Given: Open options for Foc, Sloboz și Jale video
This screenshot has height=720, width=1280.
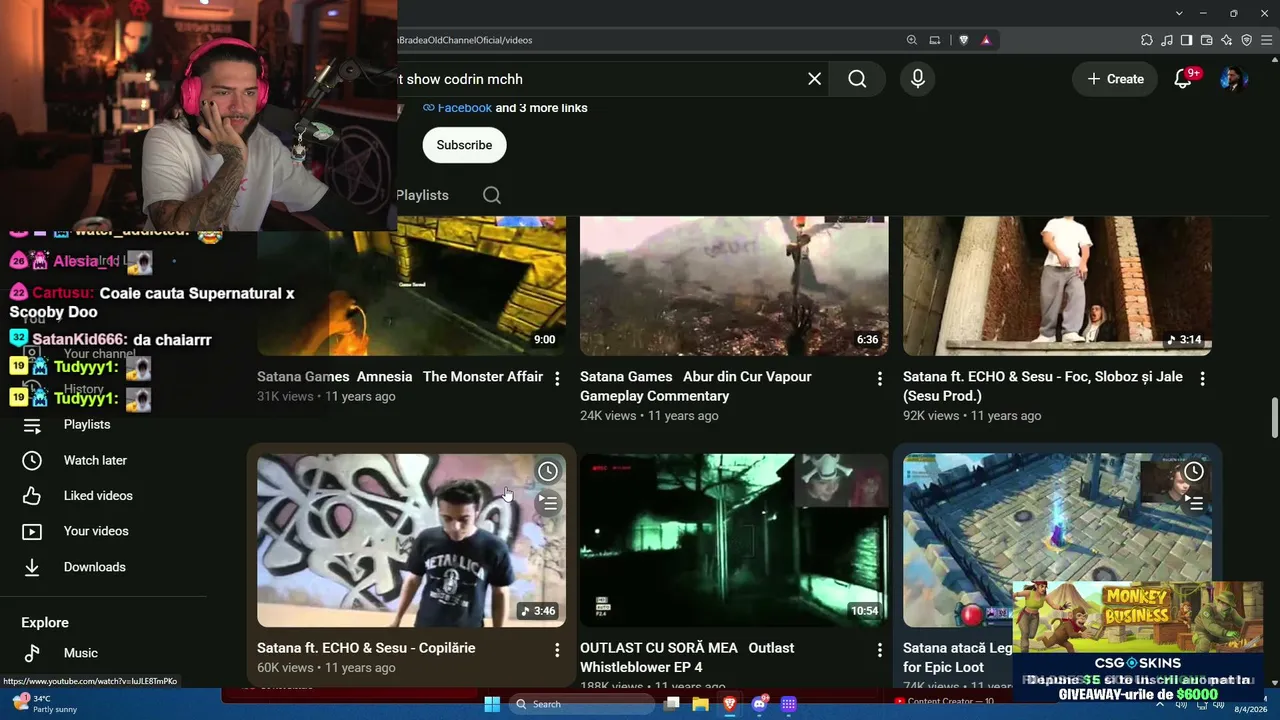Looking at the screenshot, I should (x=1203, y=379).
